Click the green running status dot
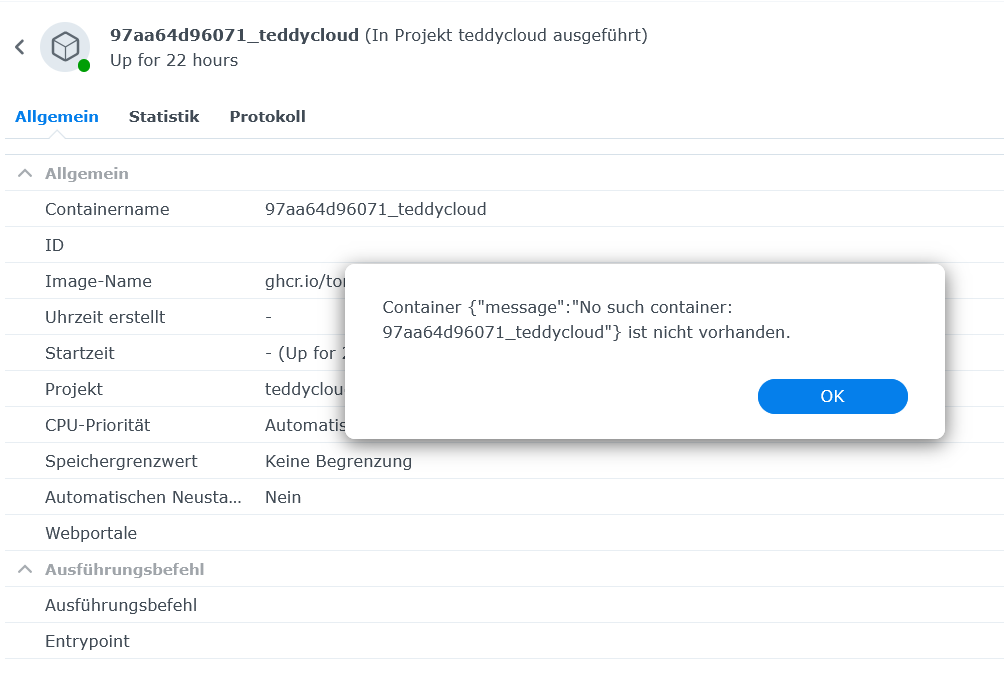The height and width of the screenshot is (688, 1004). tap(84, 66)
